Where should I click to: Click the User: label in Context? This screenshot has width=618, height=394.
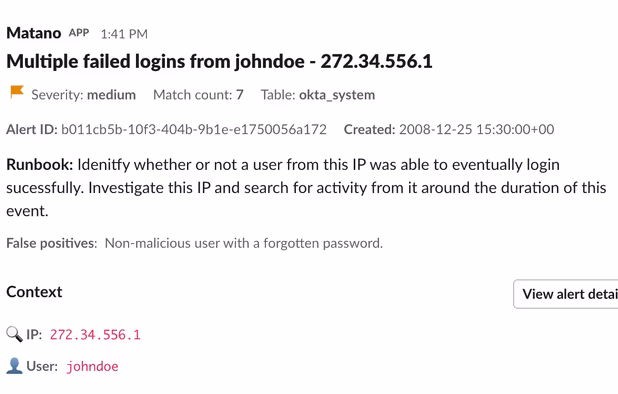42,366
